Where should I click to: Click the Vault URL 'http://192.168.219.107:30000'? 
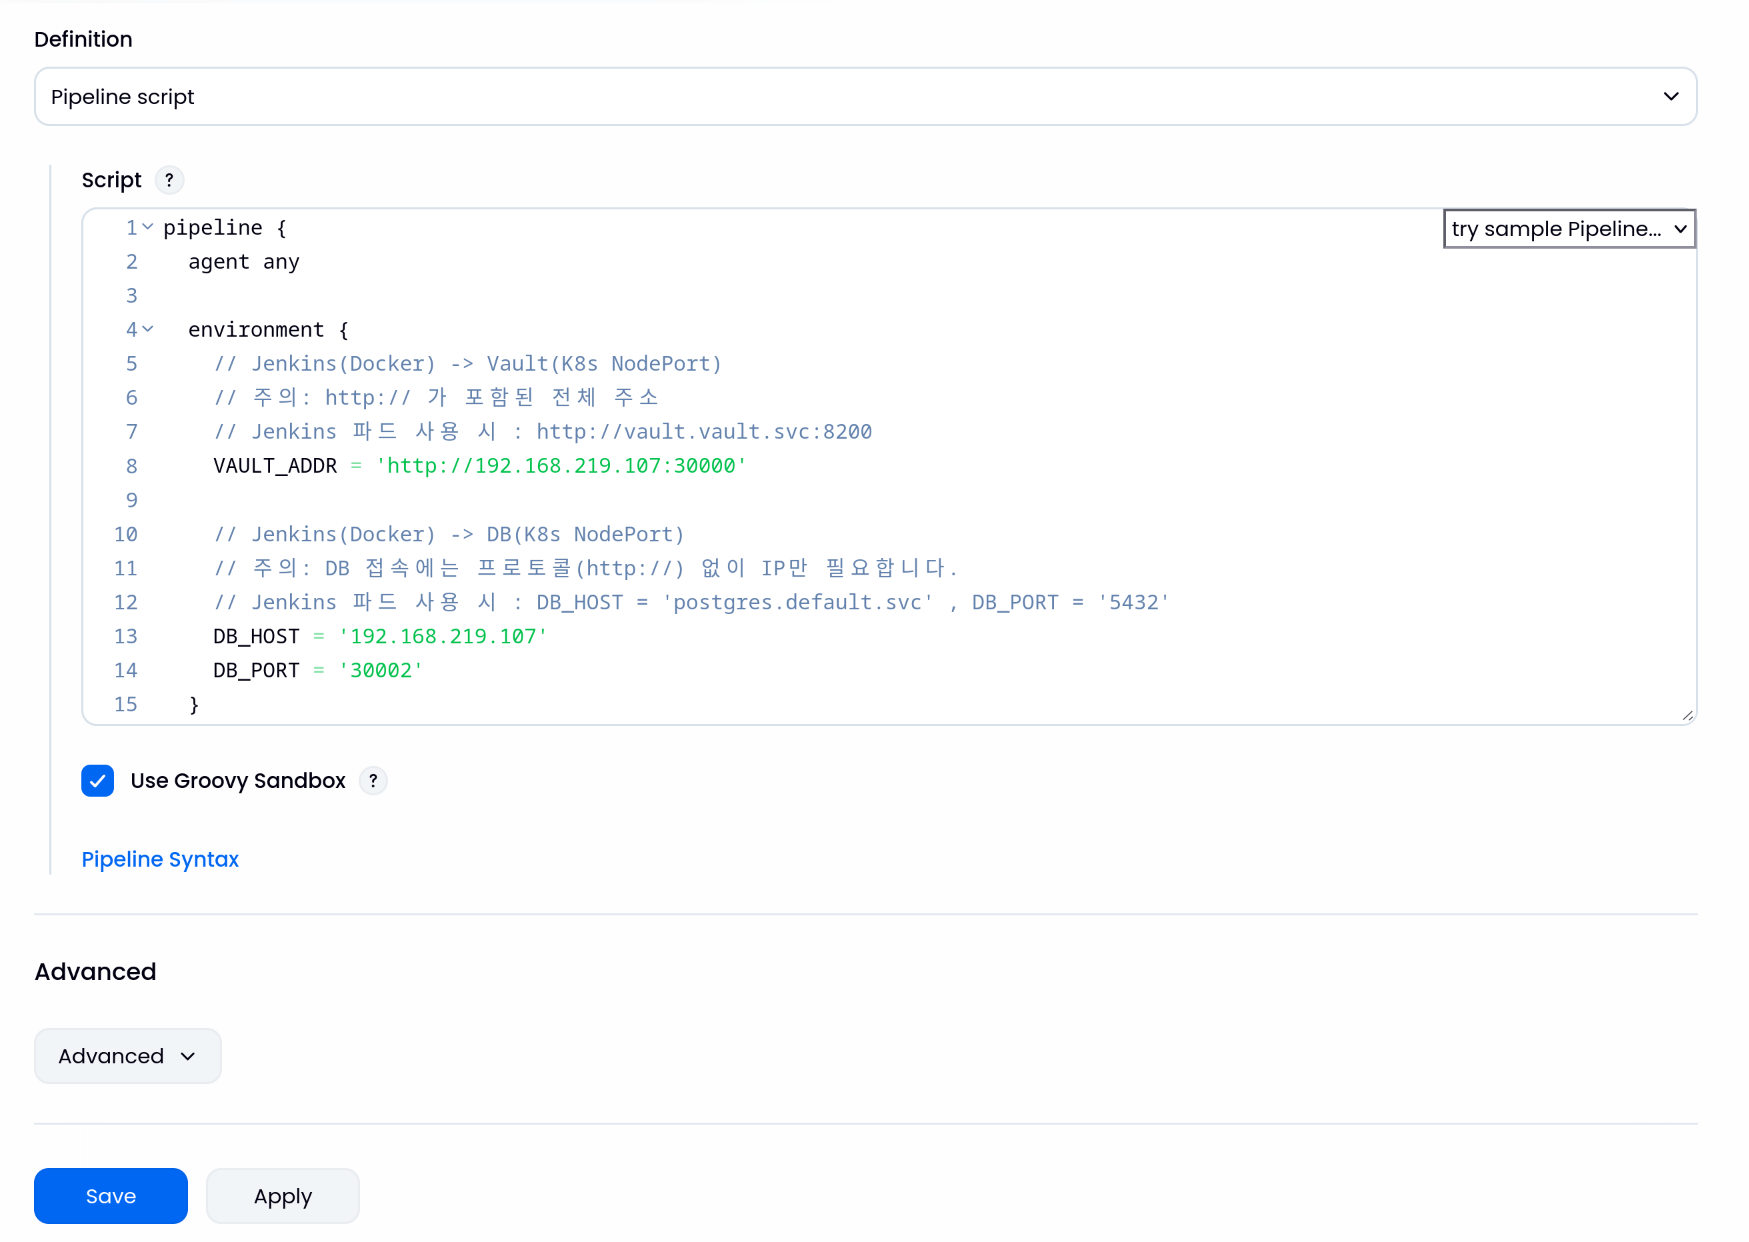[561, 466]
